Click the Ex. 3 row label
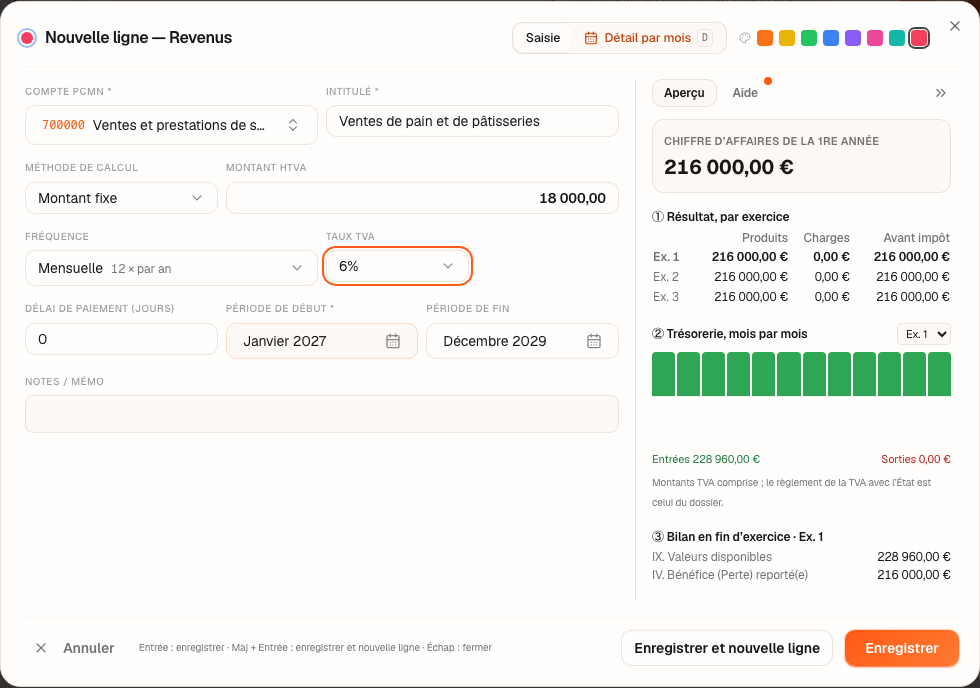Viewport: 980px width, 688px height. (x=666, y=297)
